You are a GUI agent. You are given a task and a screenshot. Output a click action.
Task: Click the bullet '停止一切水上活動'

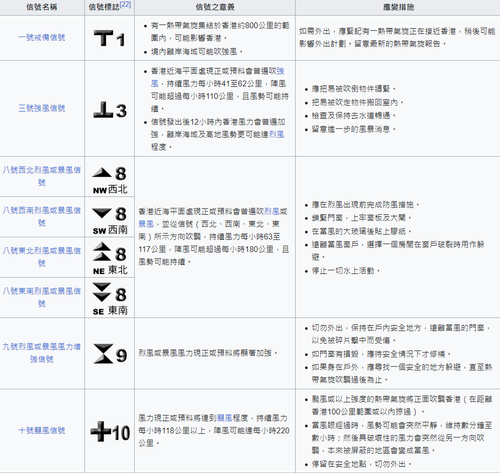click(346, 271)
